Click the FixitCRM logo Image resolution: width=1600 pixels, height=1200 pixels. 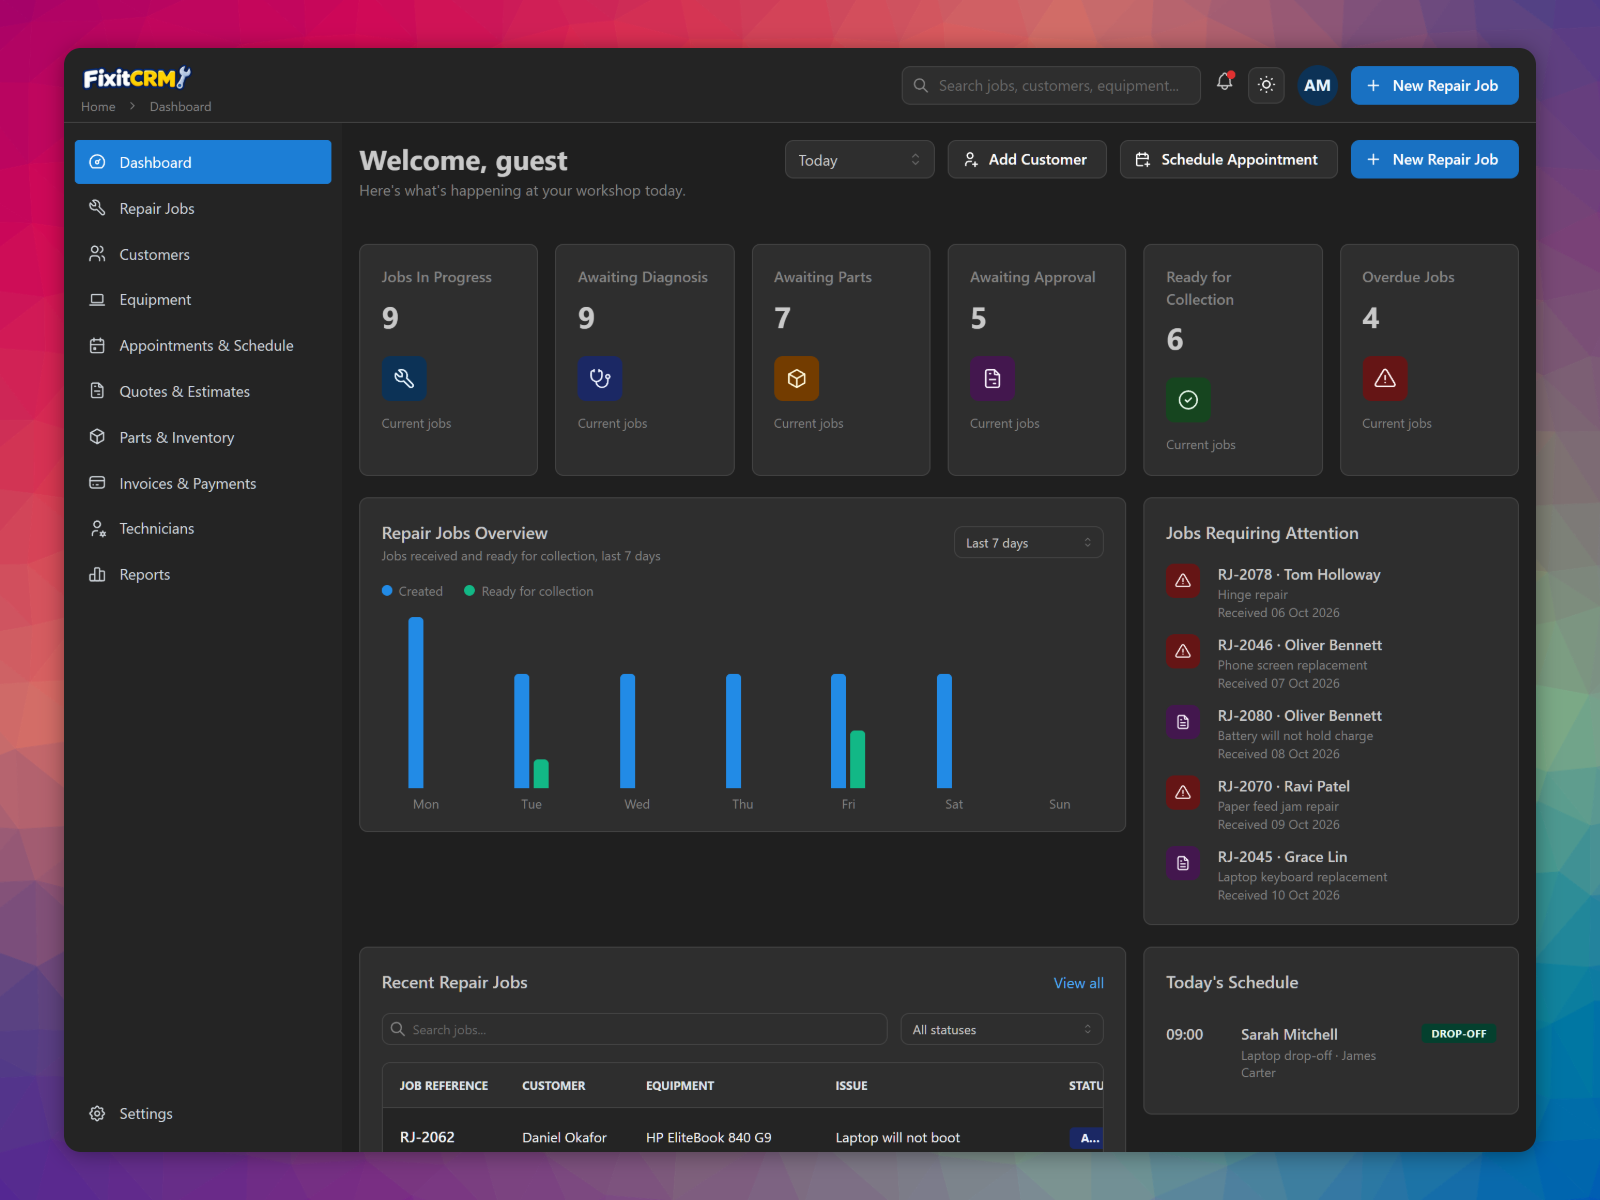[x=137, y=78]
